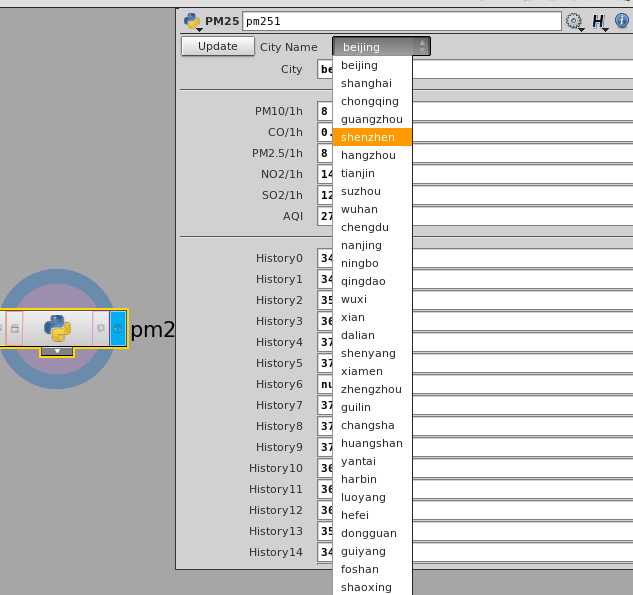Toggle the bypass flag left of the node's Python icon
Image resolution: width=633 pixels, height=595 pixels.
coord(15,328)
